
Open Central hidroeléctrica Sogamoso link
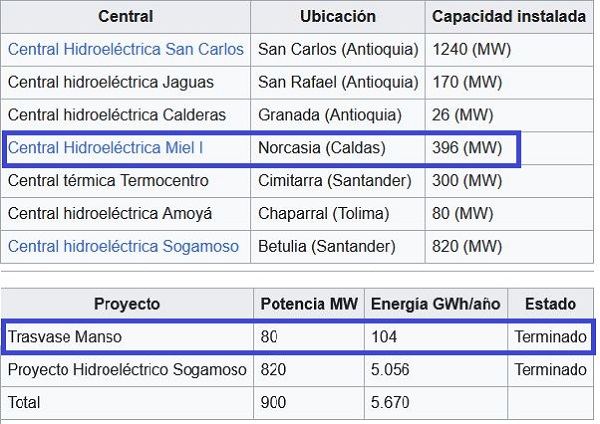pyautogui.click(x=123, y=246)
